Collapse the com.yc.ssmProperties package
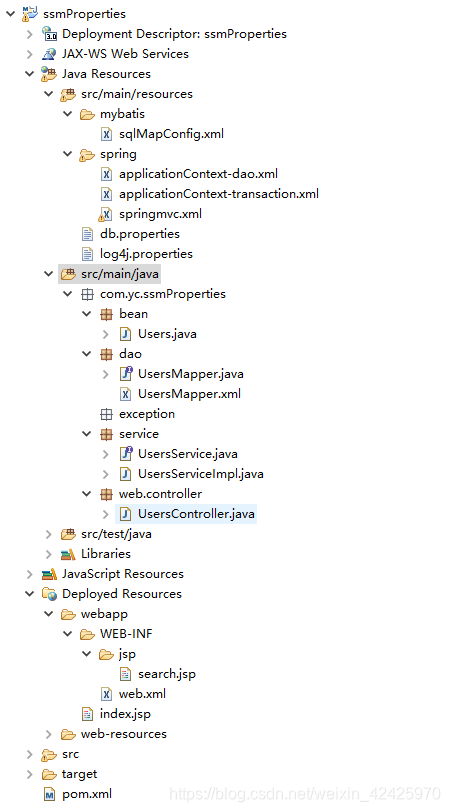Screen dimensions: 450x812 point(68,294)
